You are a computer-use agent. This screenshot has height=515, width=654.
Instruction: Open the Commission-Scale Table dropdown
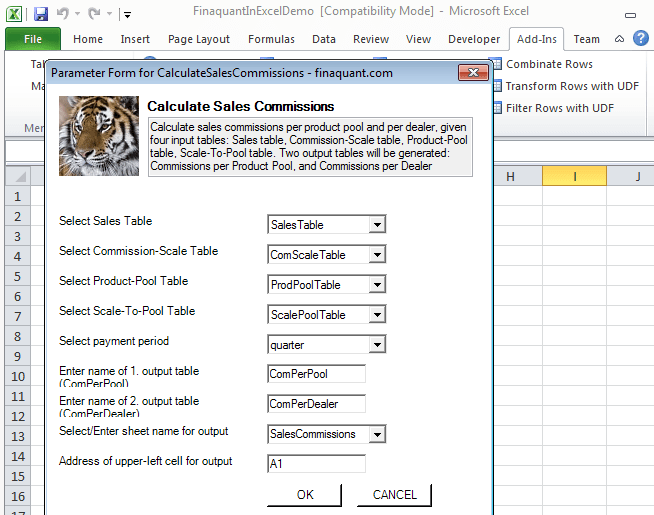[377, 255]
